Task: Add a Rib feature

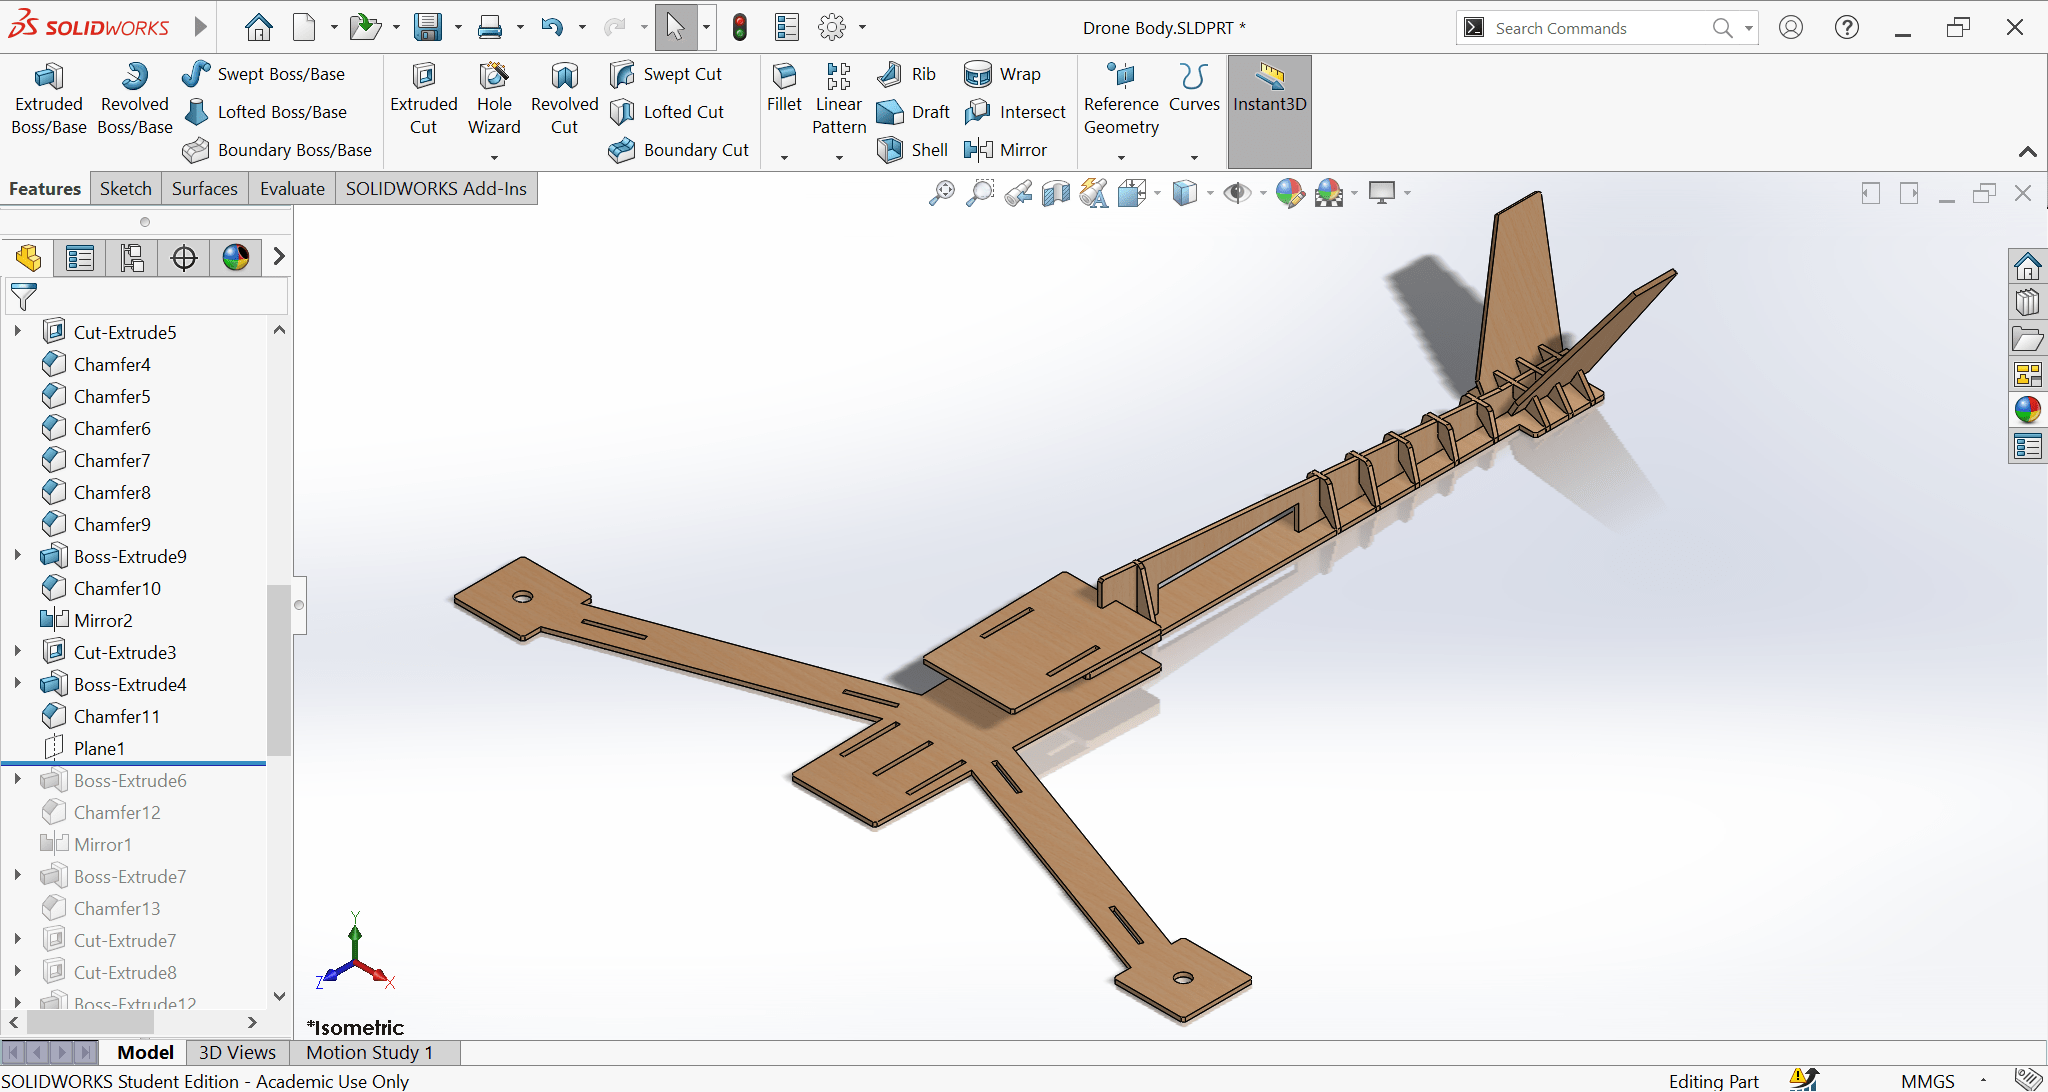Action: 906,74
